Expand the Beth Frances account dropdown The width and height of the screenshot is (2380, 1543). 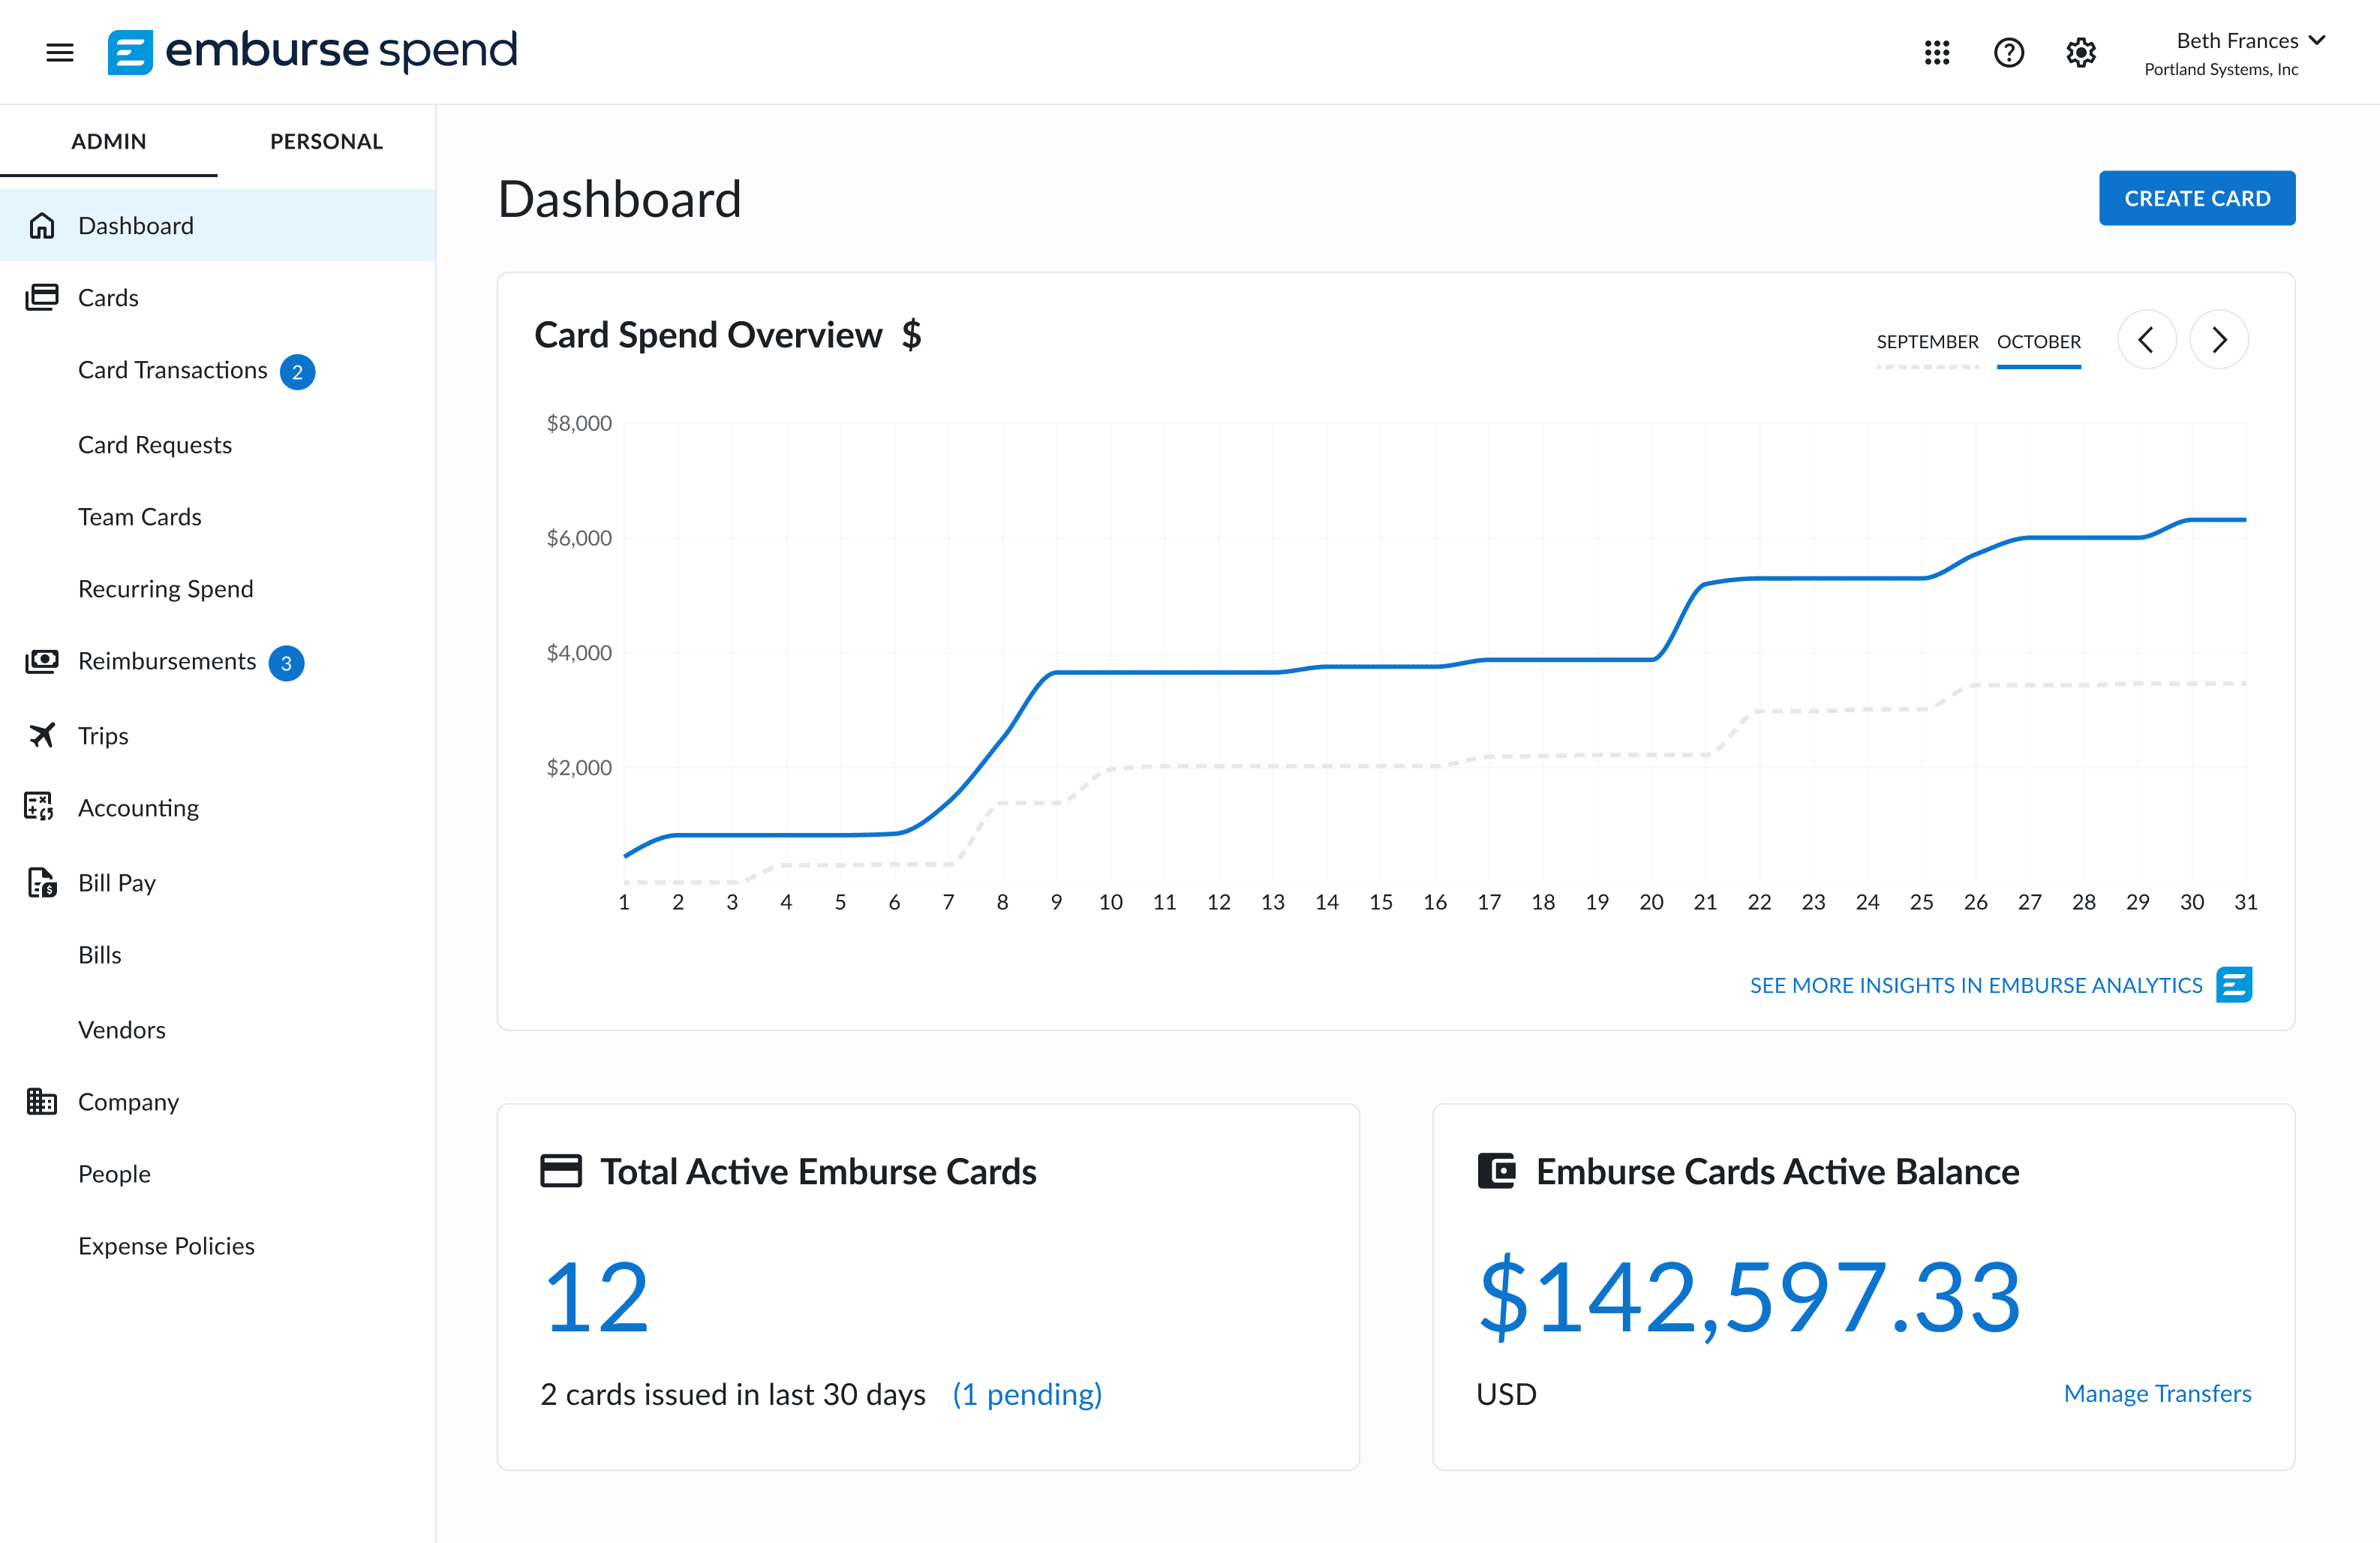(x=2317, y=41)
